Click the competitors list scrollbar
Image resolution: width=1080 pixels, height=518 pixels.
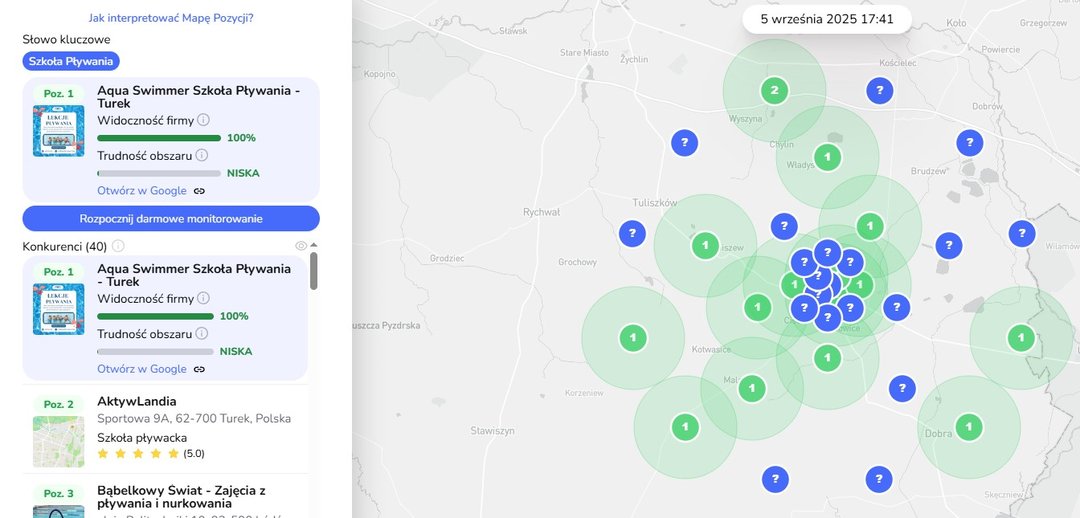coord(314,272)
